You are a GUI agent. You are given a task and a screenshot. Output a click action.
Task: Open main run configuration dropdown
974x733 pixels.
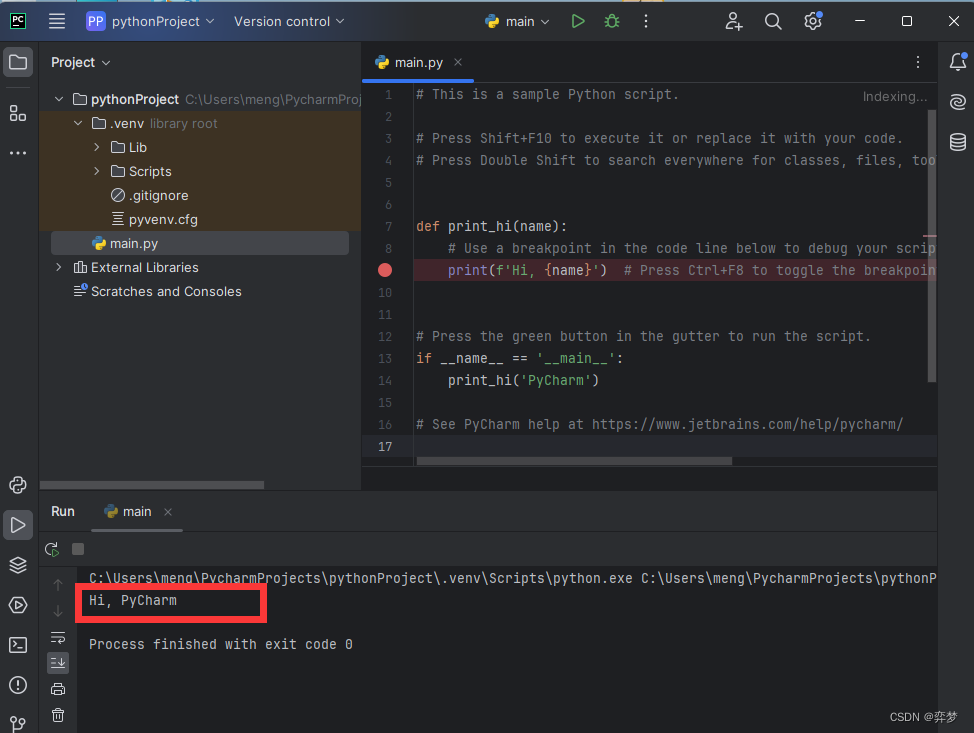517,21
